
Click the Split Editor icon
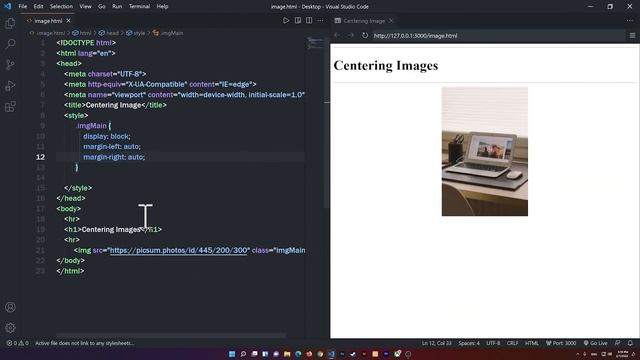[309, 20]
